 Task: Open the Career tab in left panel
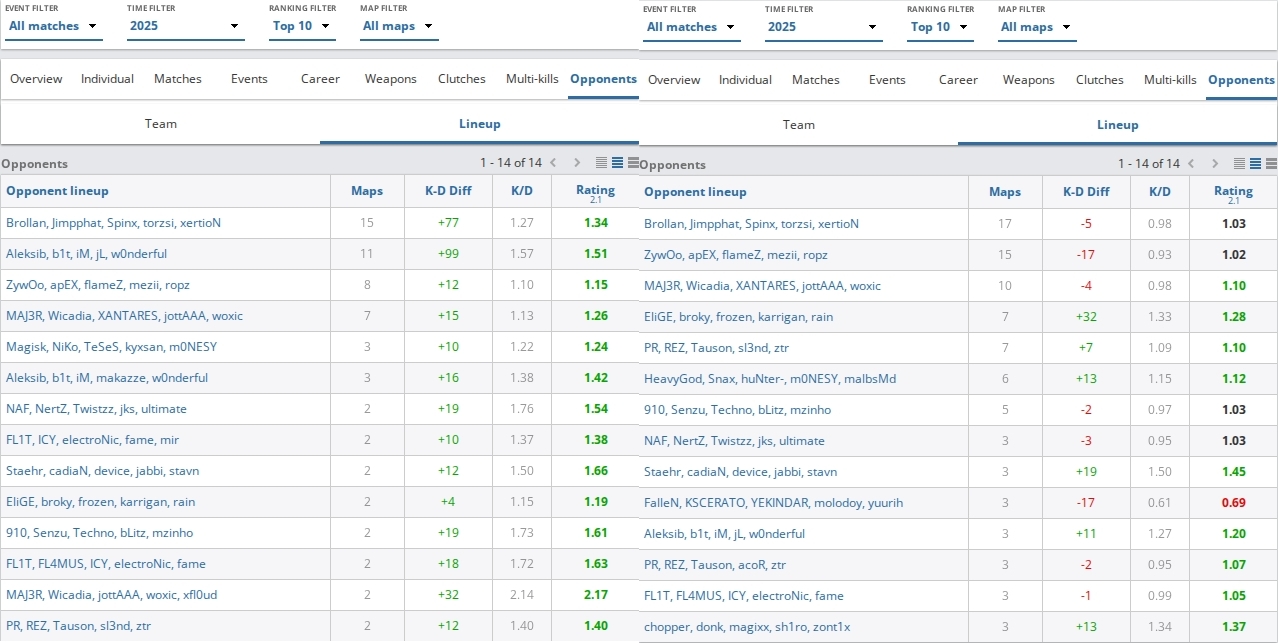tap(320, 79)
